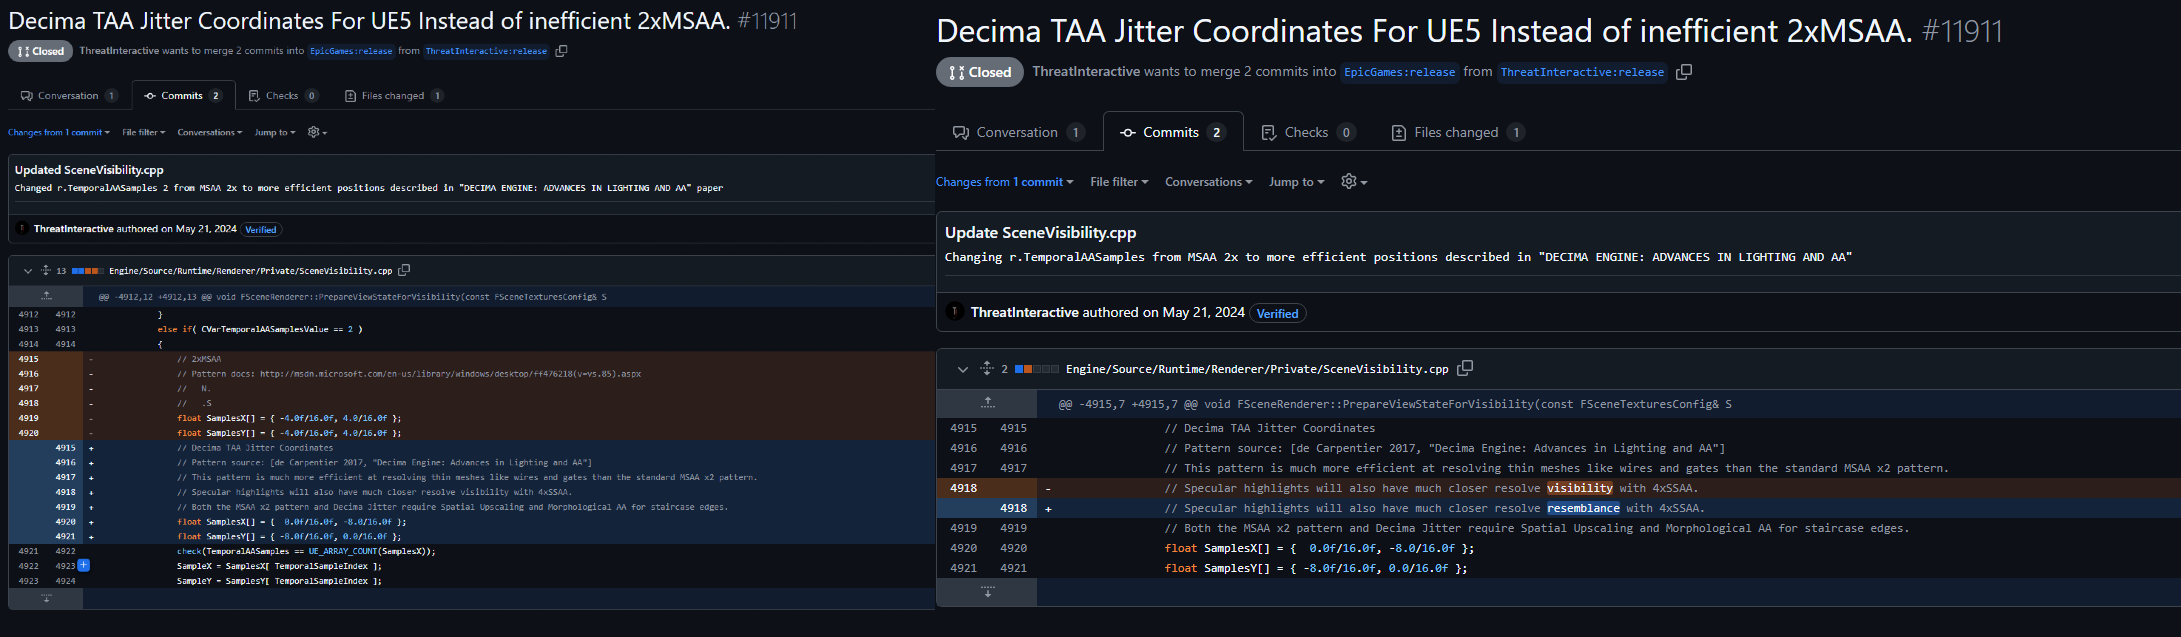Collapse the file diff showing 13 changes
Screen dimensions: 2181x637
pos(28,270)
